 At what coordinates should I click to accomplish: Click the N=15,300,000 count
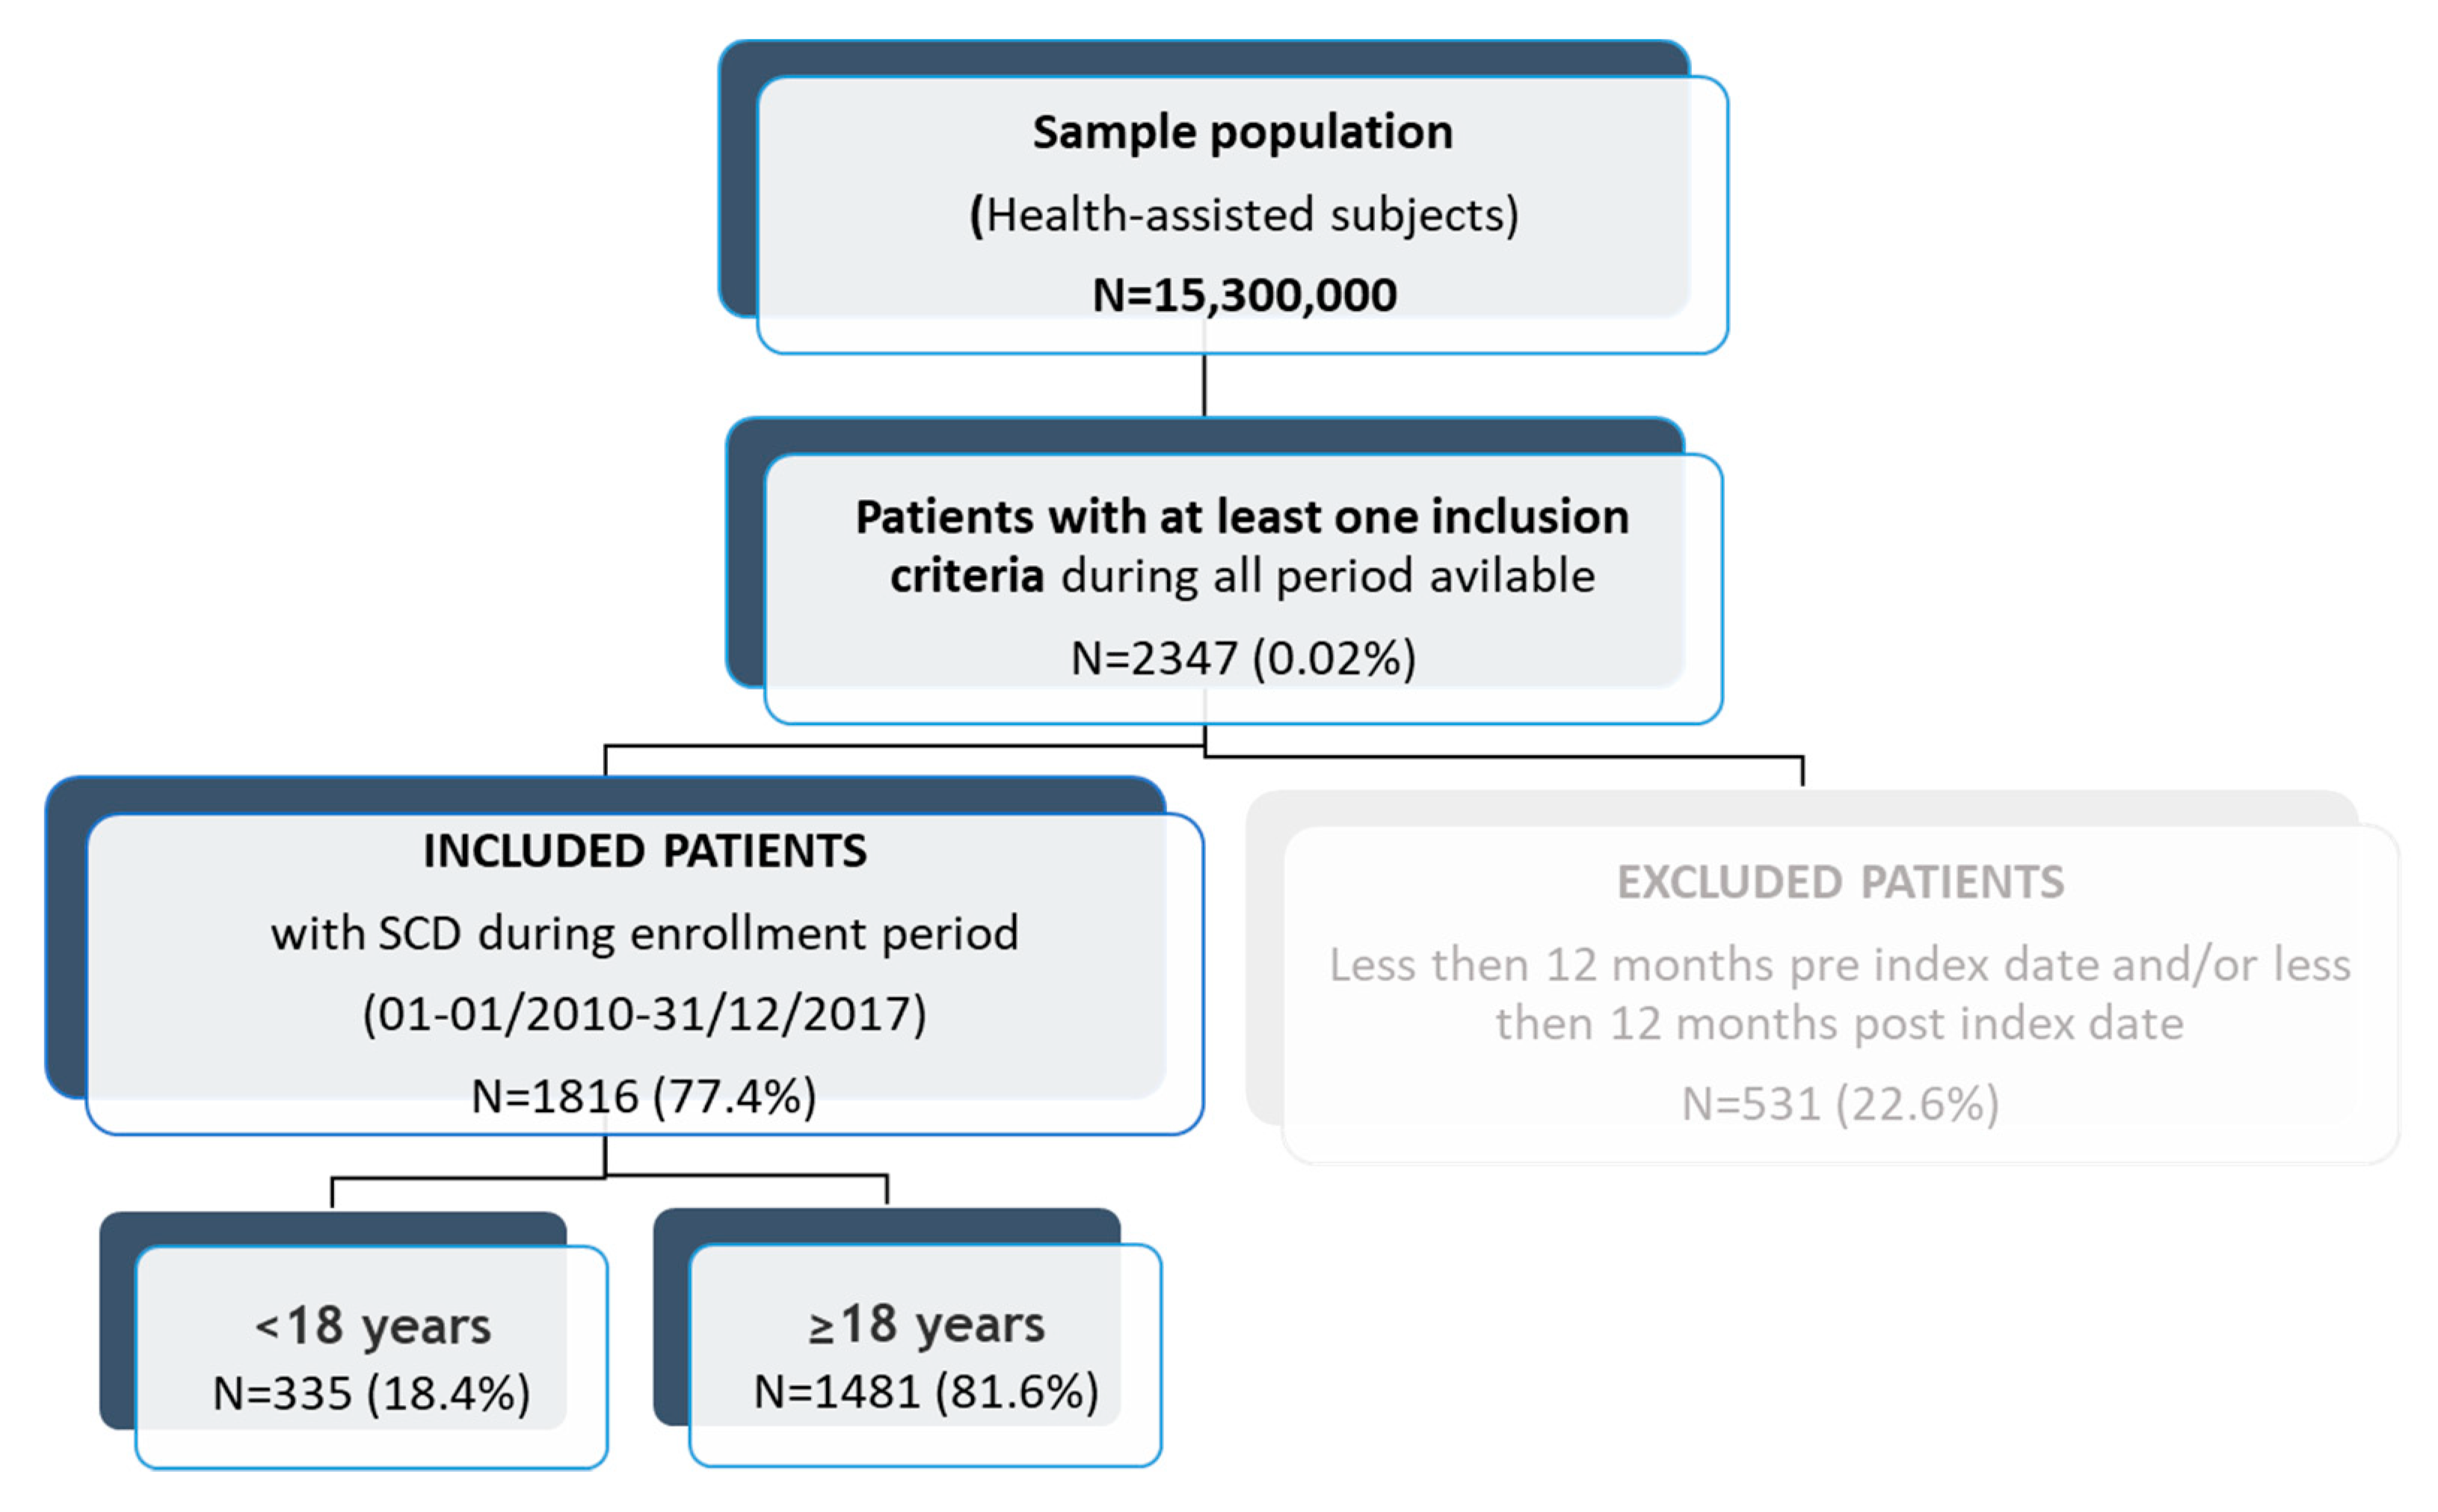(x=1244, y=295)
